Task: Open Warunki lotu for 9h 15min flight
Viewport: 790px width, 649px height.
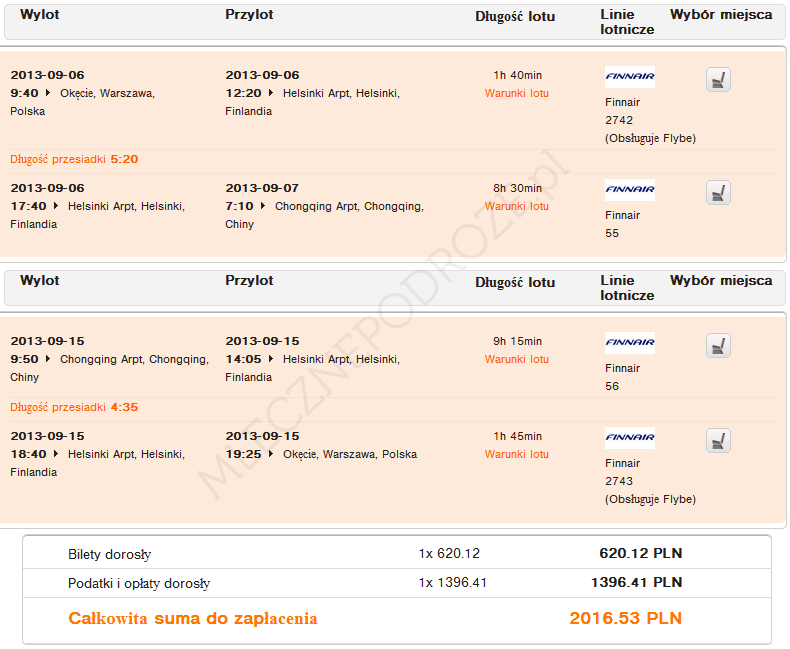Action: 517,360
